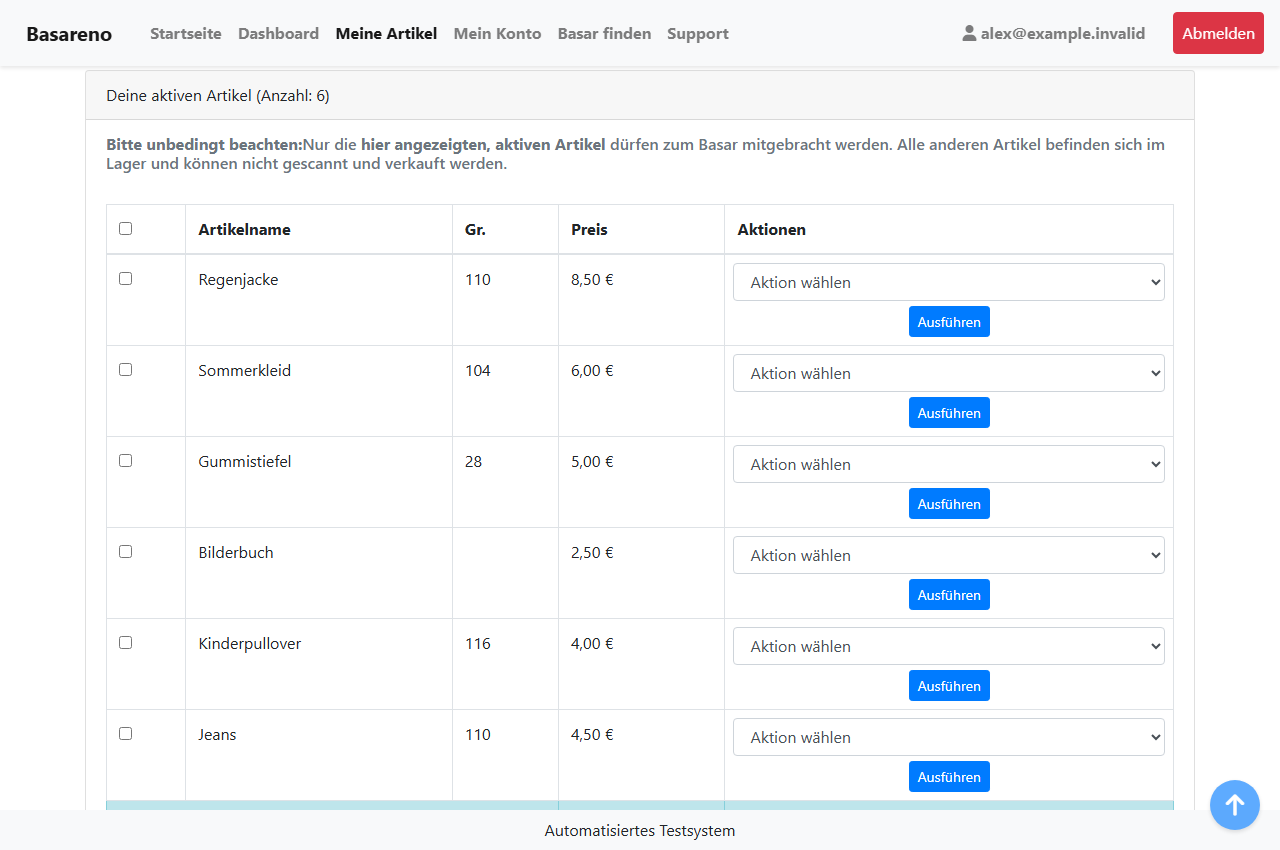
Task: Click the Meine Artikel navigation item
Action: 386,33
